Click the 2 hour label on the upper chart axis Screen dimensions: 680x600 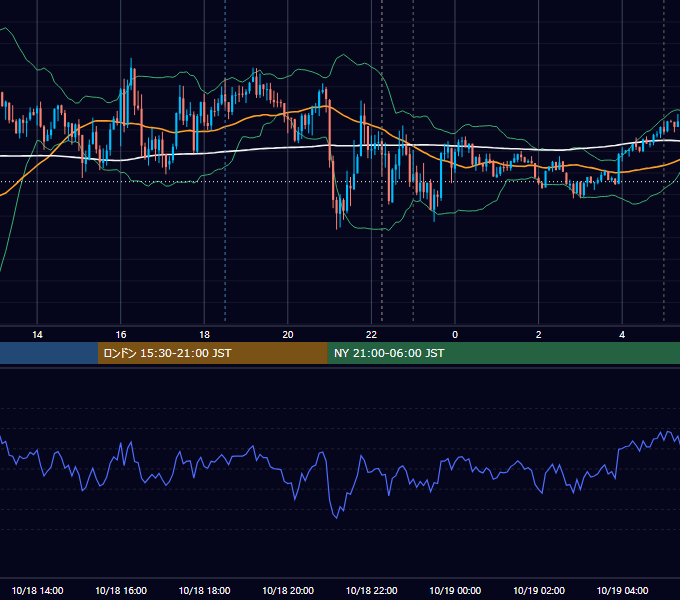539,335
